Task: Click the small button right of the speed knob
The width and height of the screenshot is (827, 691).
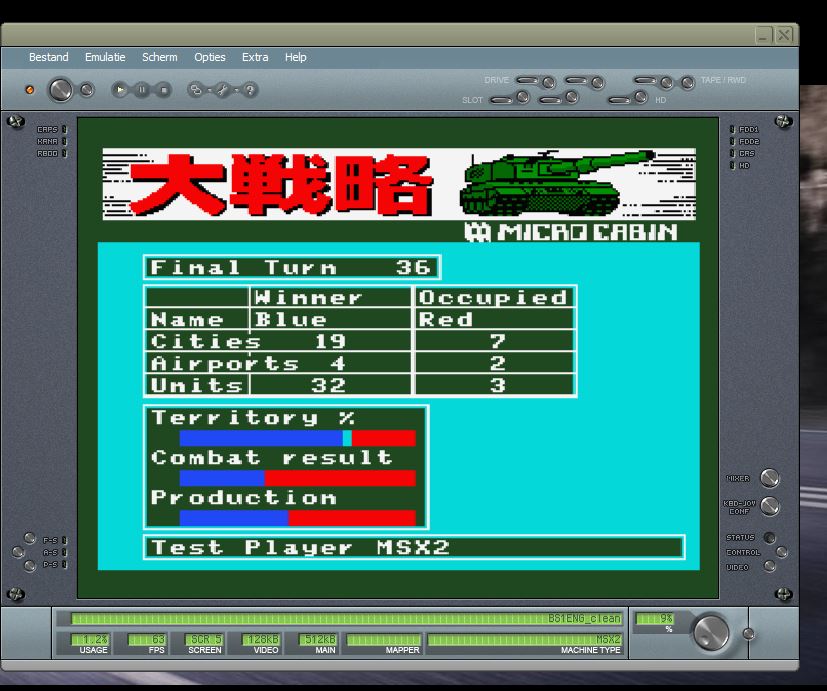Action: [748, 634]
